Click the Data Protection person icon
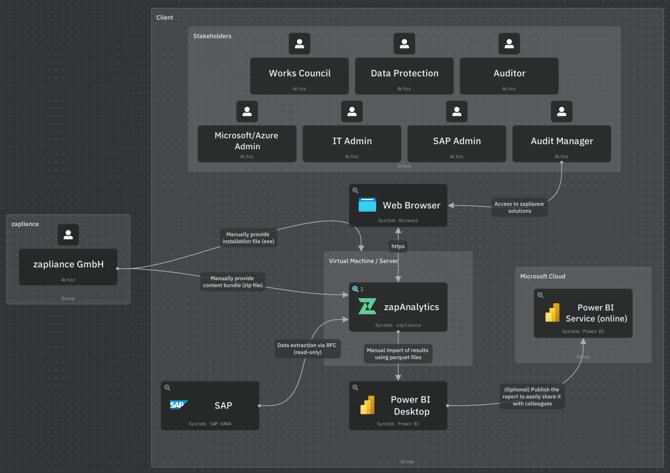Screen dimensions: 670x473 404,44
